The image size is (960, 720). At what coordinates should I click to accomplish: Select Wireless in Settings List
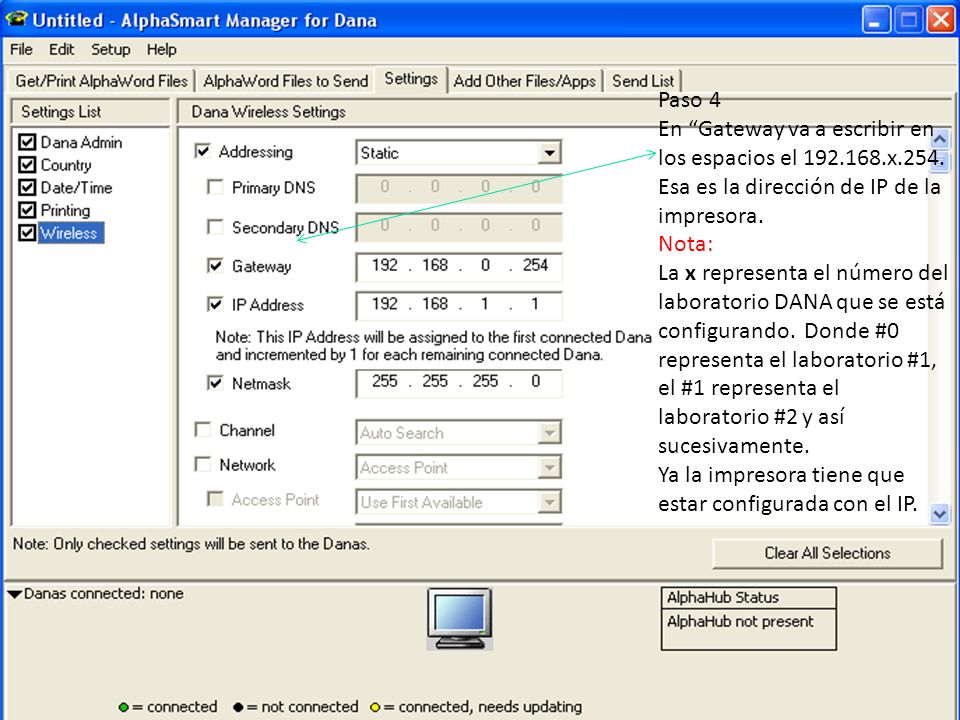click(71, 233)
